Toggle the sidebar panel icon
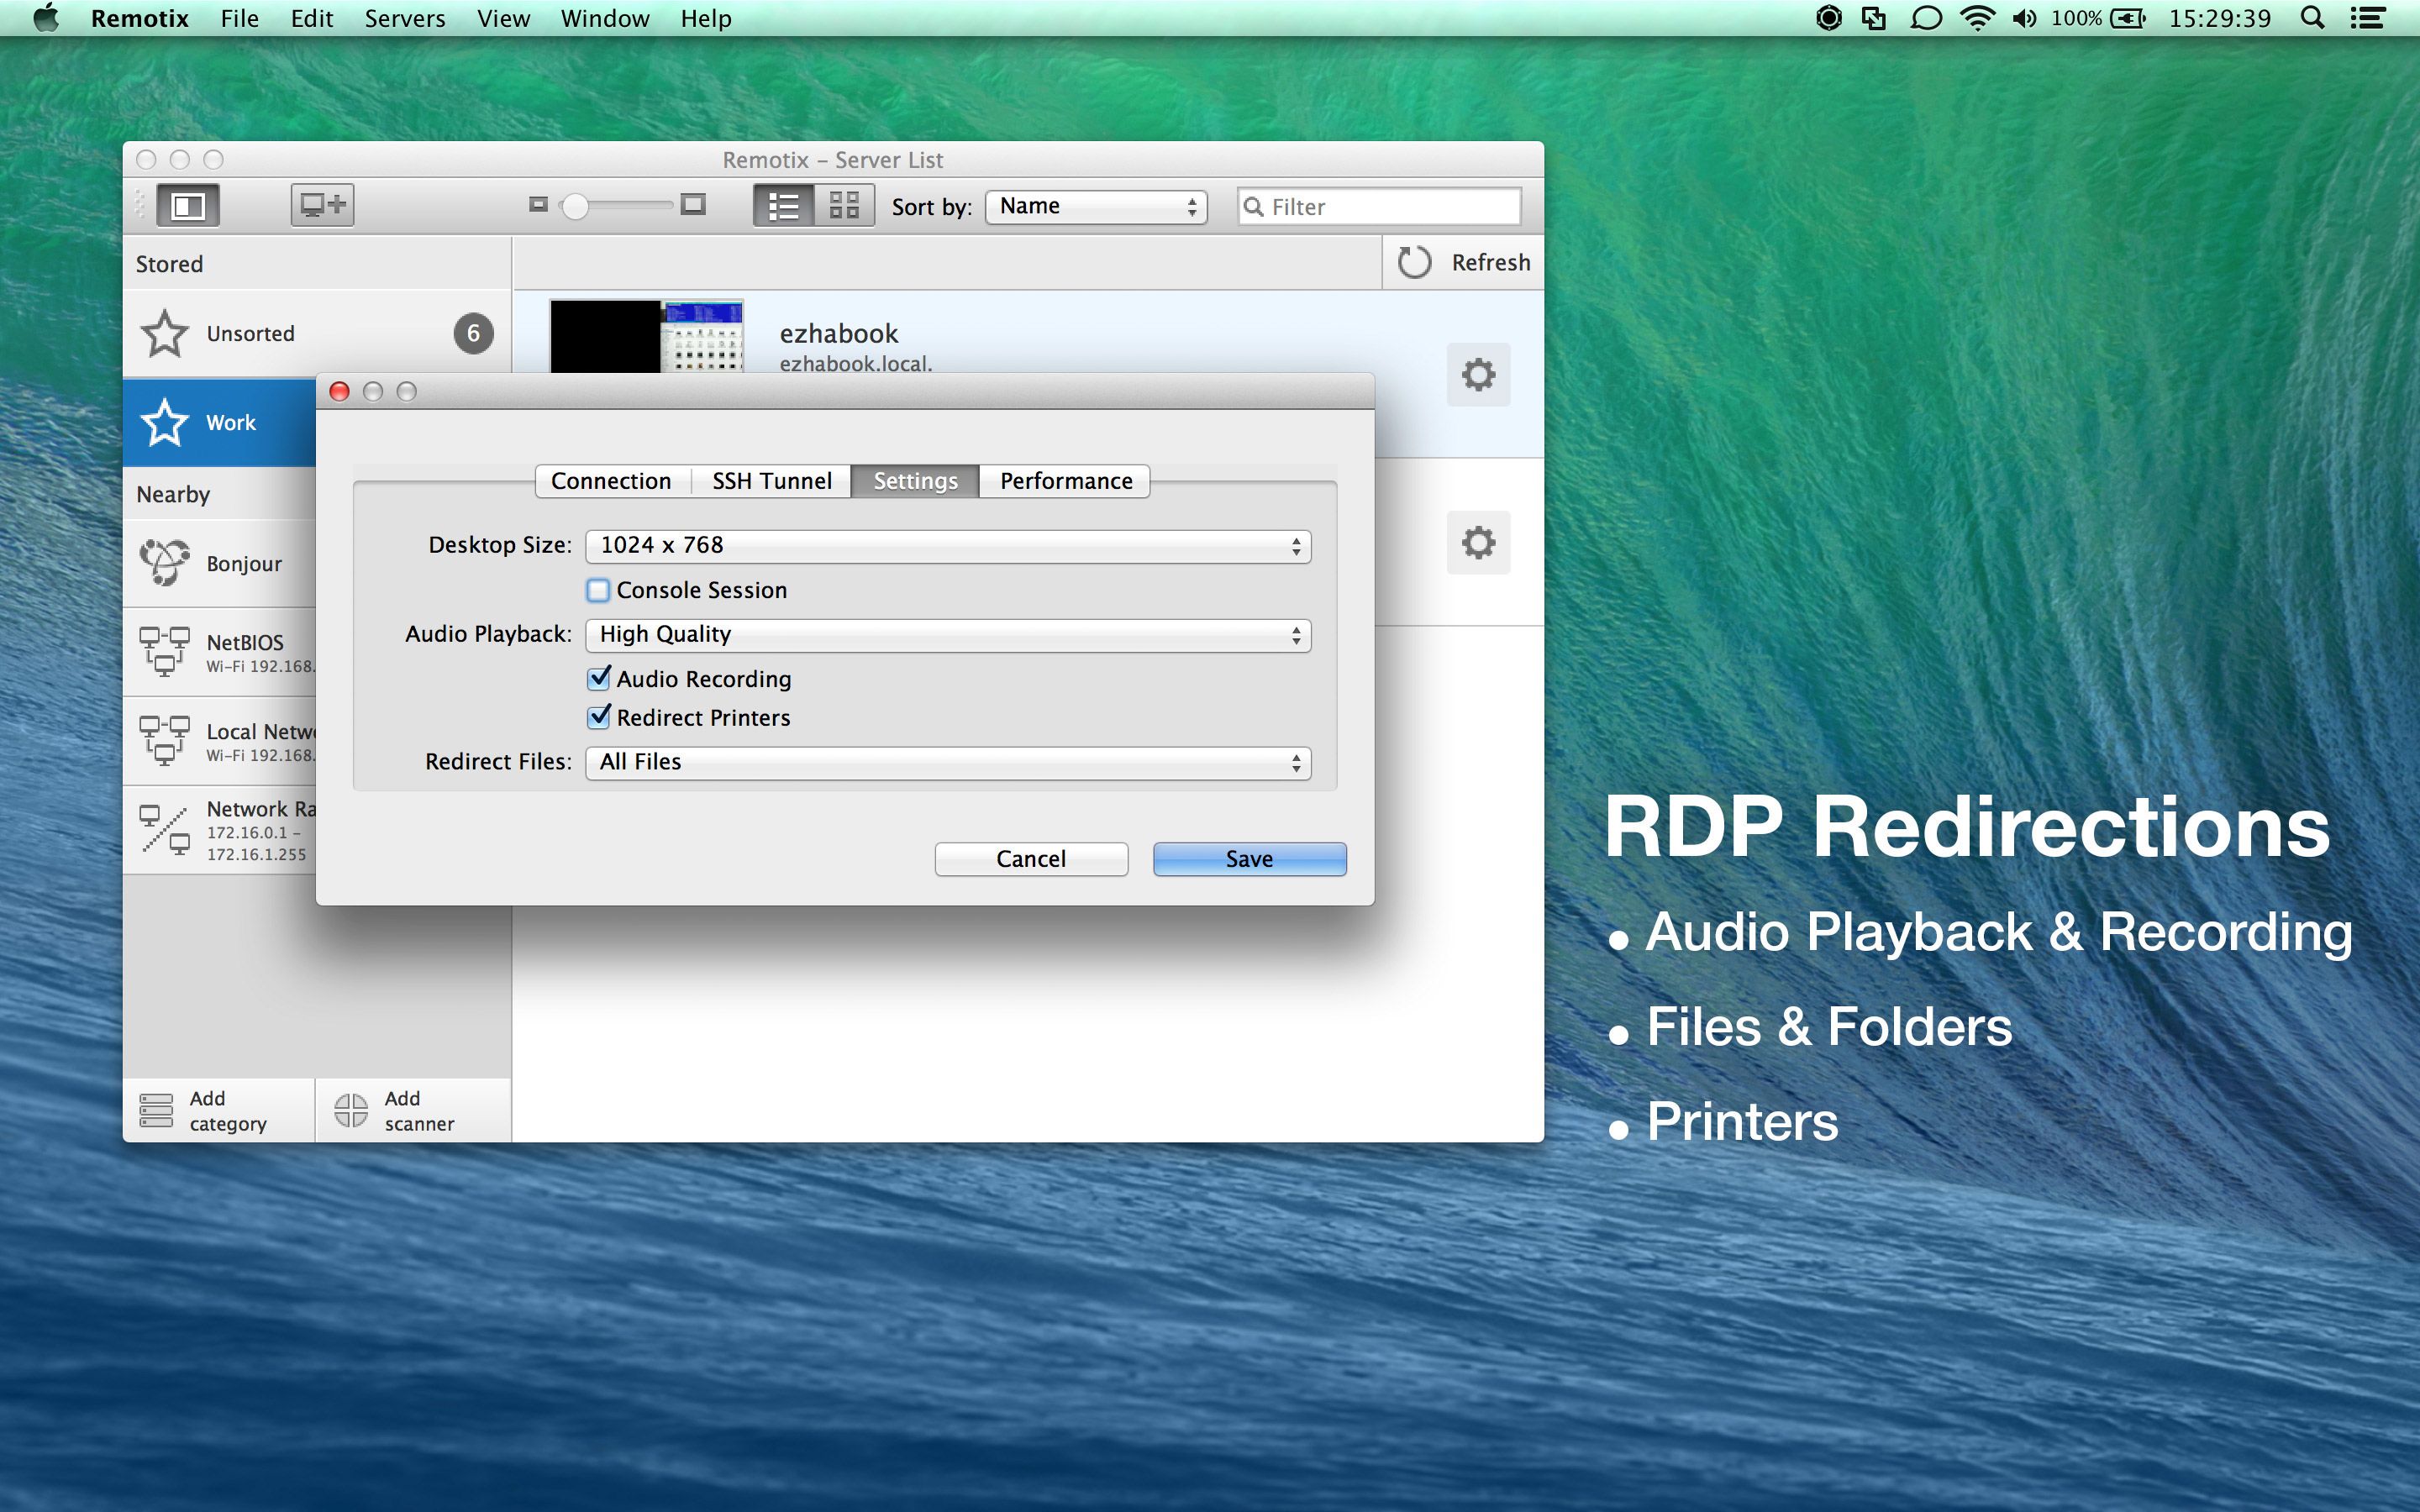This screenshot has width=2420, height=1512. tap(187, 206)
